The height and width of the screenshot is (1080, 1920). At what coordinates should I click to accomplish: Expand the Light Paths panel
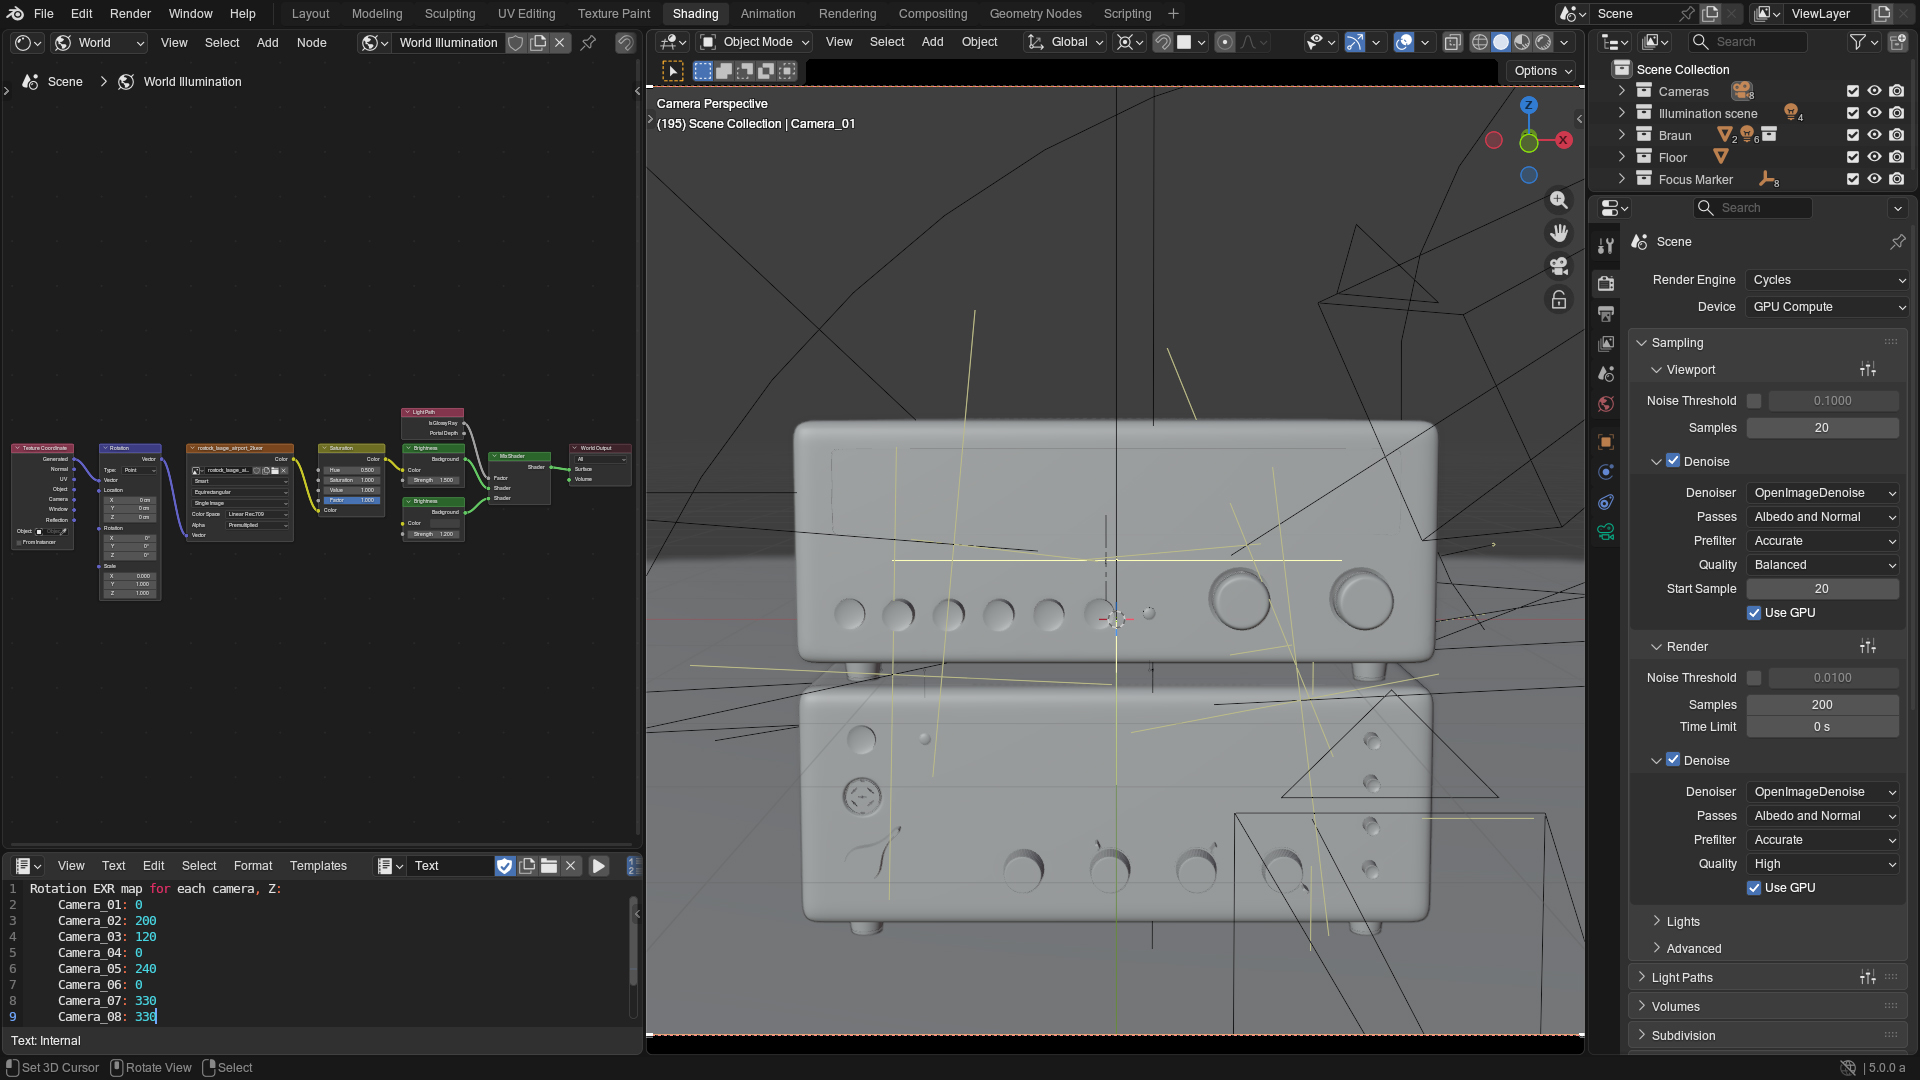(x=1682, y=977)
